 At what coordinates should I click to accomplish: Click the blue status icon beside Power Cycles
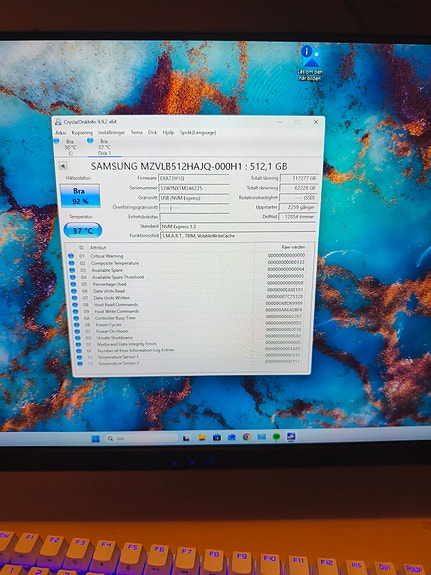[x=77, y=325]
